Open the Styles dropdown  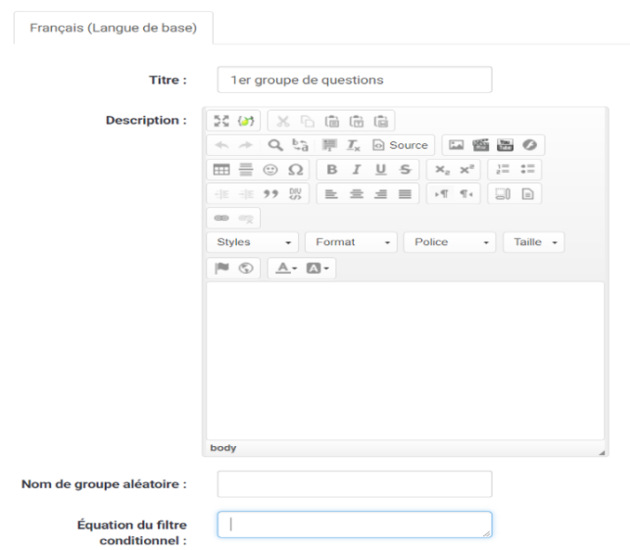point(253,242)
